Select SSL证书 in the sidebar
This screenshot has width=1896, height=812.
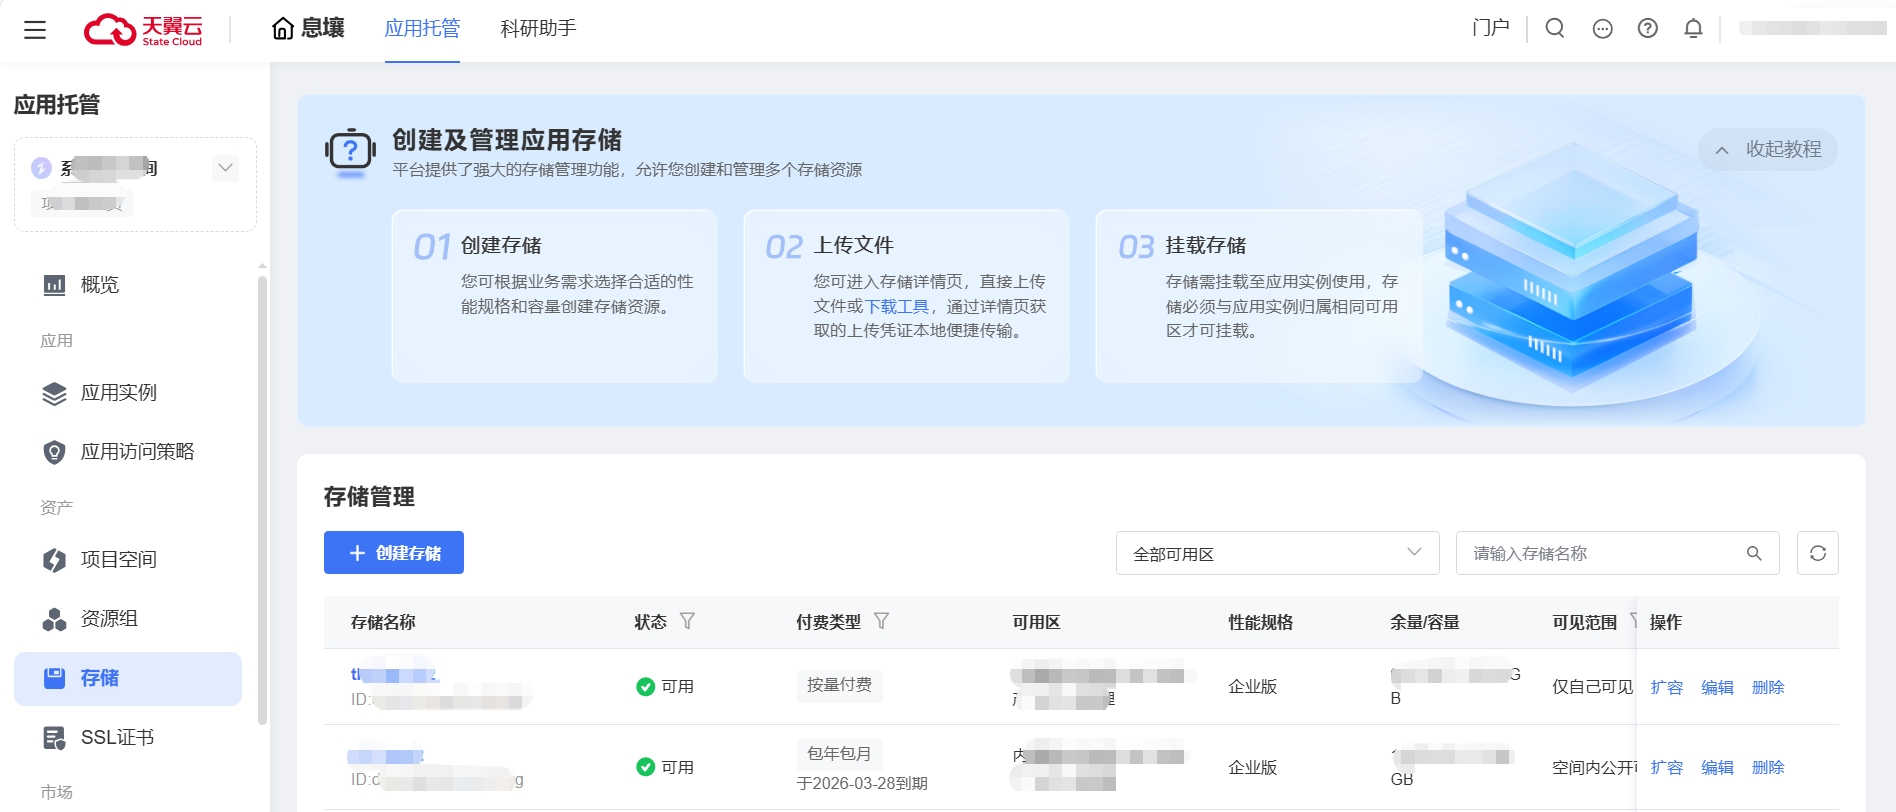[117, 738]
